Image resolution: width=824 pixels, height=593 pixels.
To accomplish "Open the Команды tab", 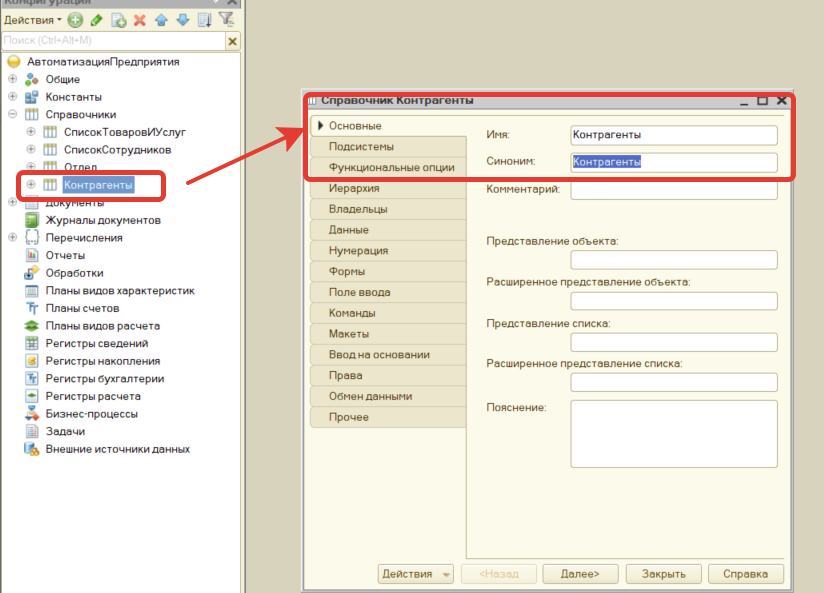I will (x=388, y=313).
